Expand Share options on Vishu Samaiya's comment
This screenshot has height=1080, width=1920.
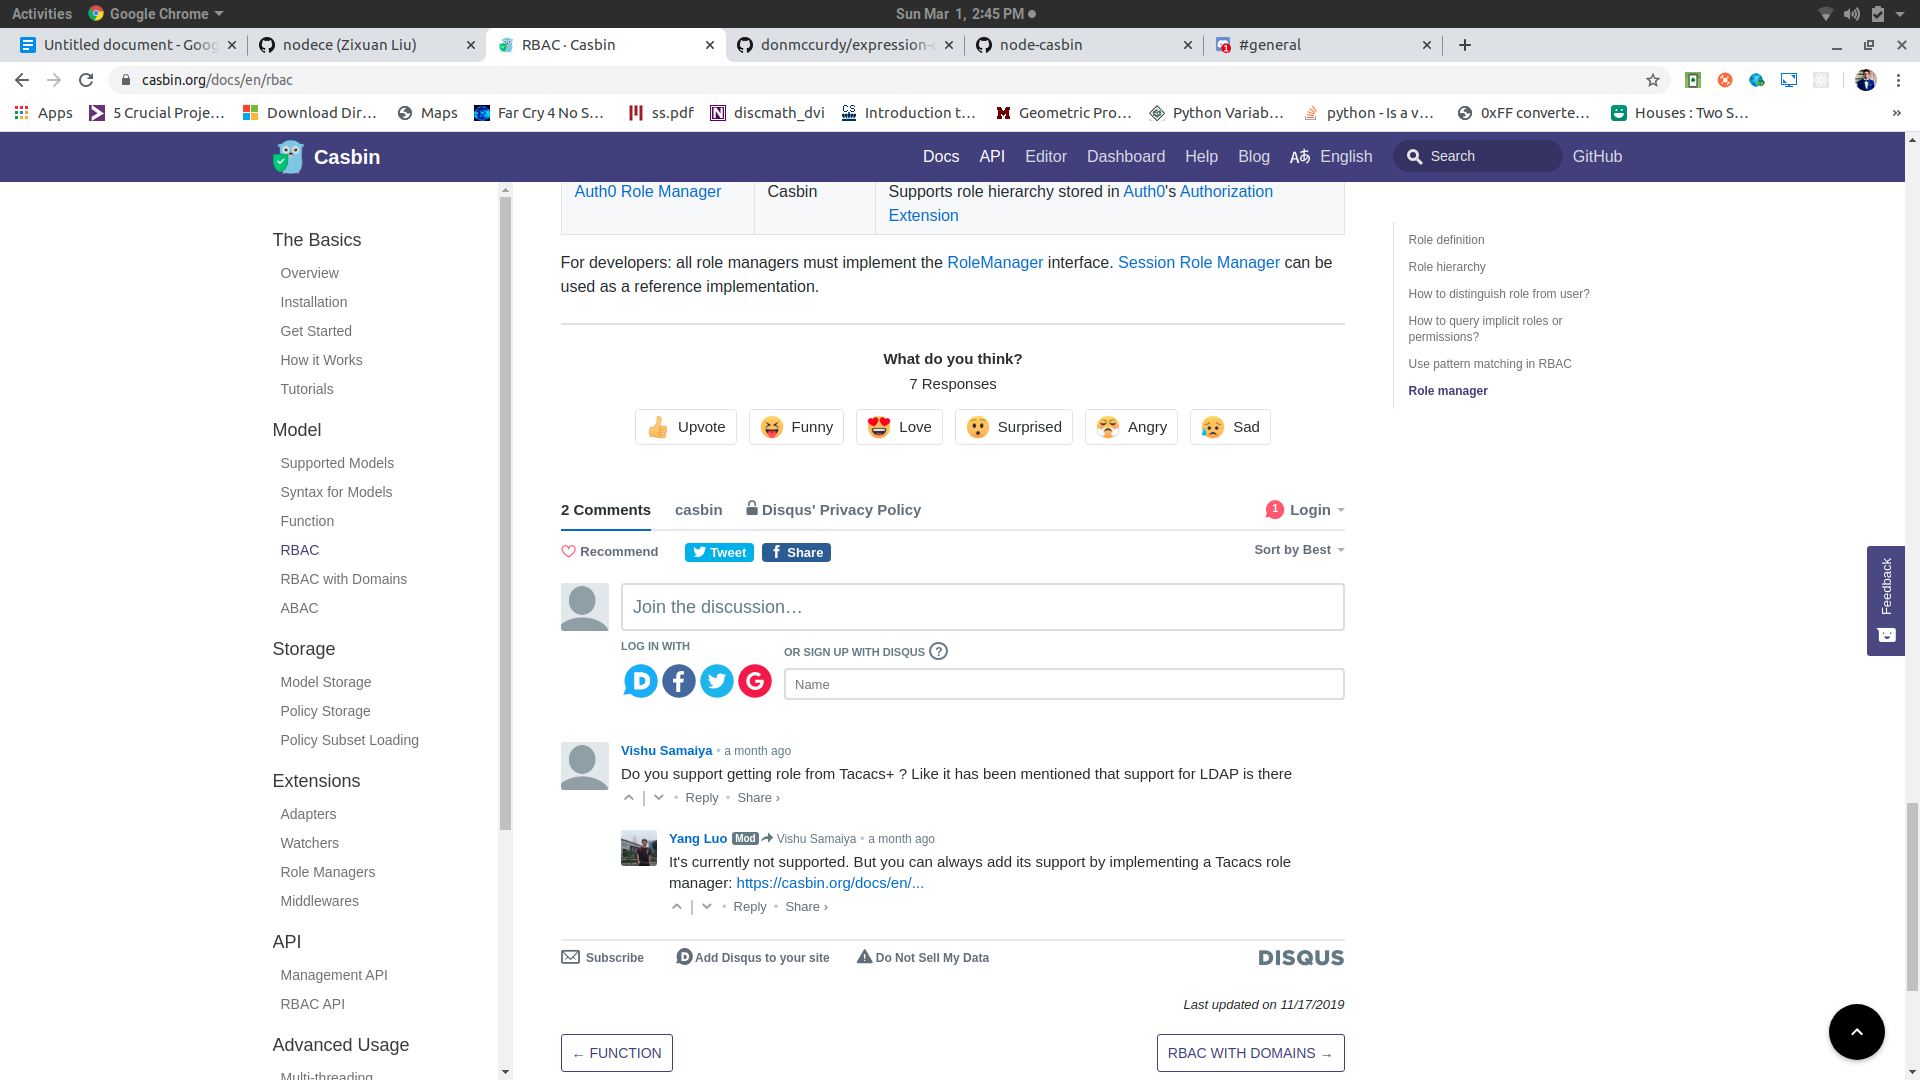(758, 797)
